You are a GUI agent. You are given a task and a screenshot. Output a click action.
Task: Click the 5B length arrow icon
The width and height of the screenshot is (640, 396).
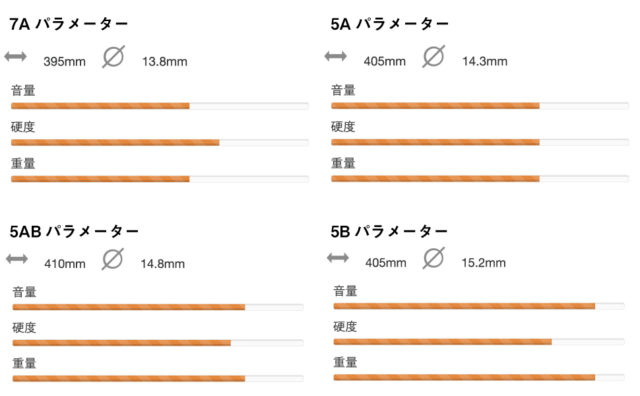338,258
